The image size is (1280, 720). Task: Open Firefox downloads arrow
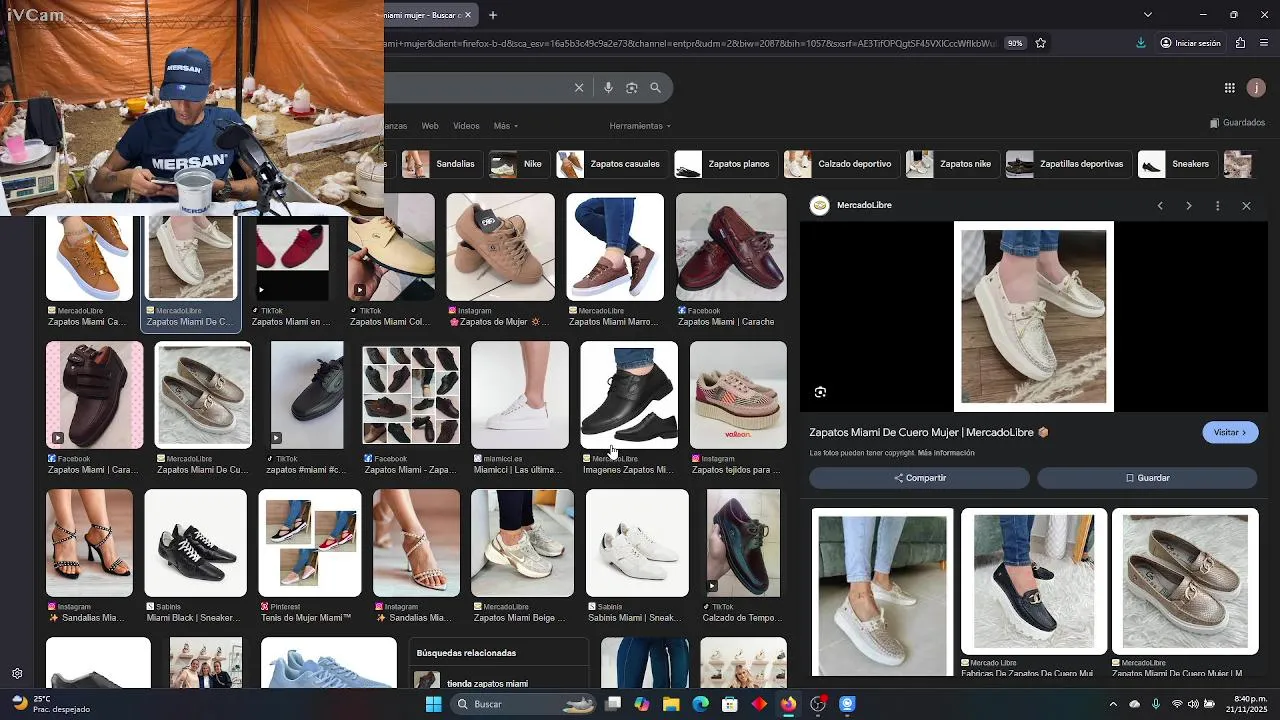(1141, 43)
